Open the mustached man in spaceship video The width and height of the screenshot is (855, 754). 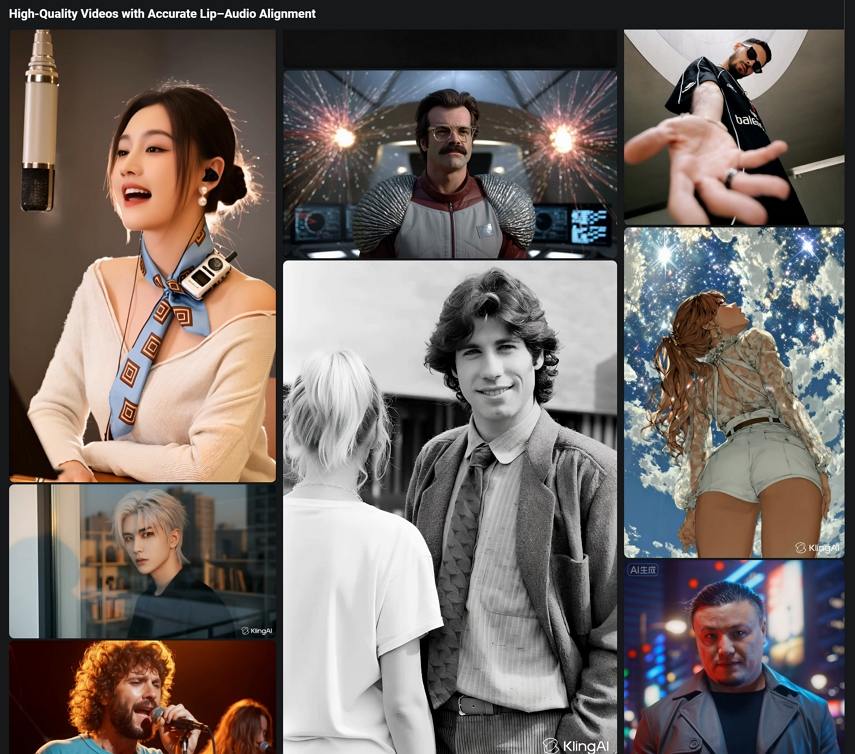coord(450,164)
